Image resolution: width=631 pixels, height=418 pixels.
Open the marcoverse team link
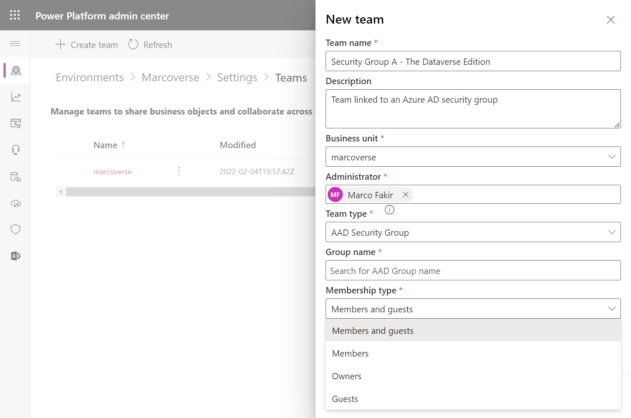[x=112, y=172]
